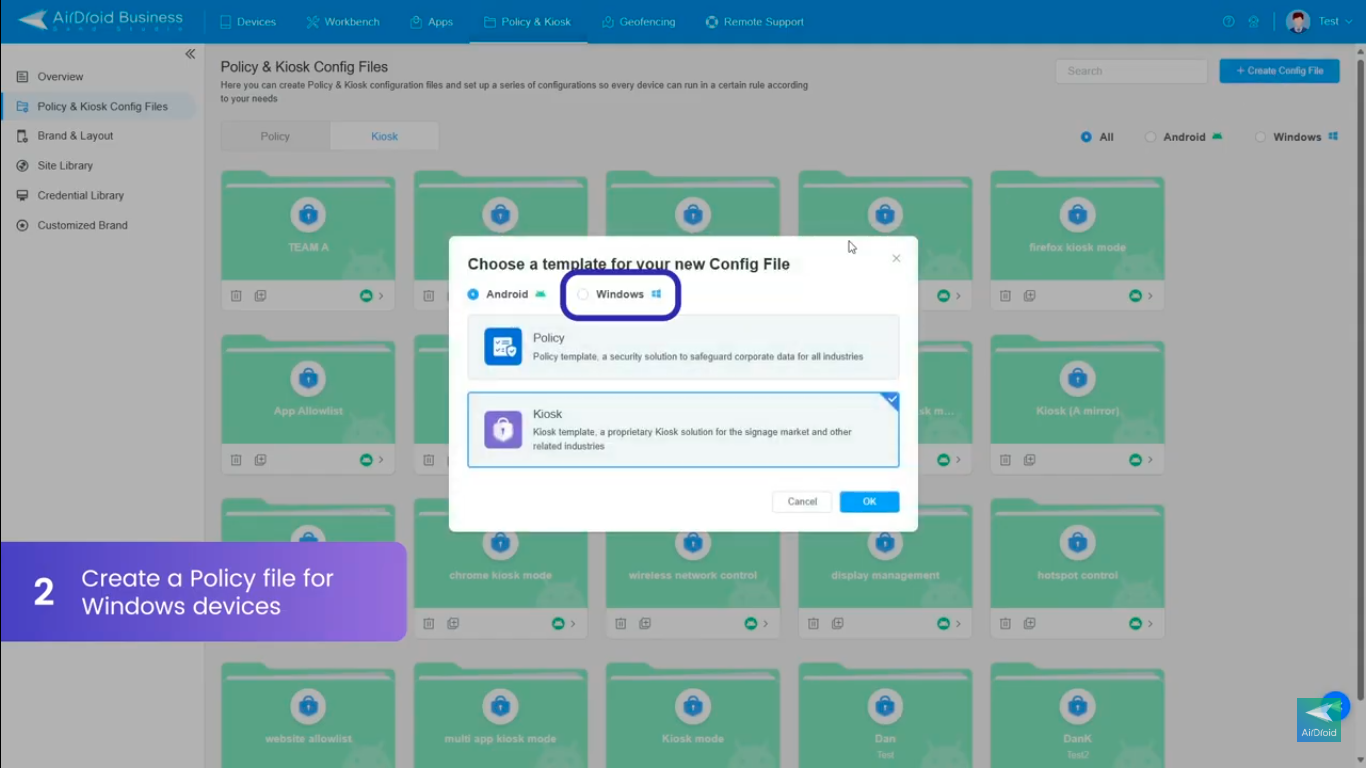The width and height of the screenshot is (1366, 768).
Task: Expand hotspot control card chevron
Action: [x=1150, y=624]
